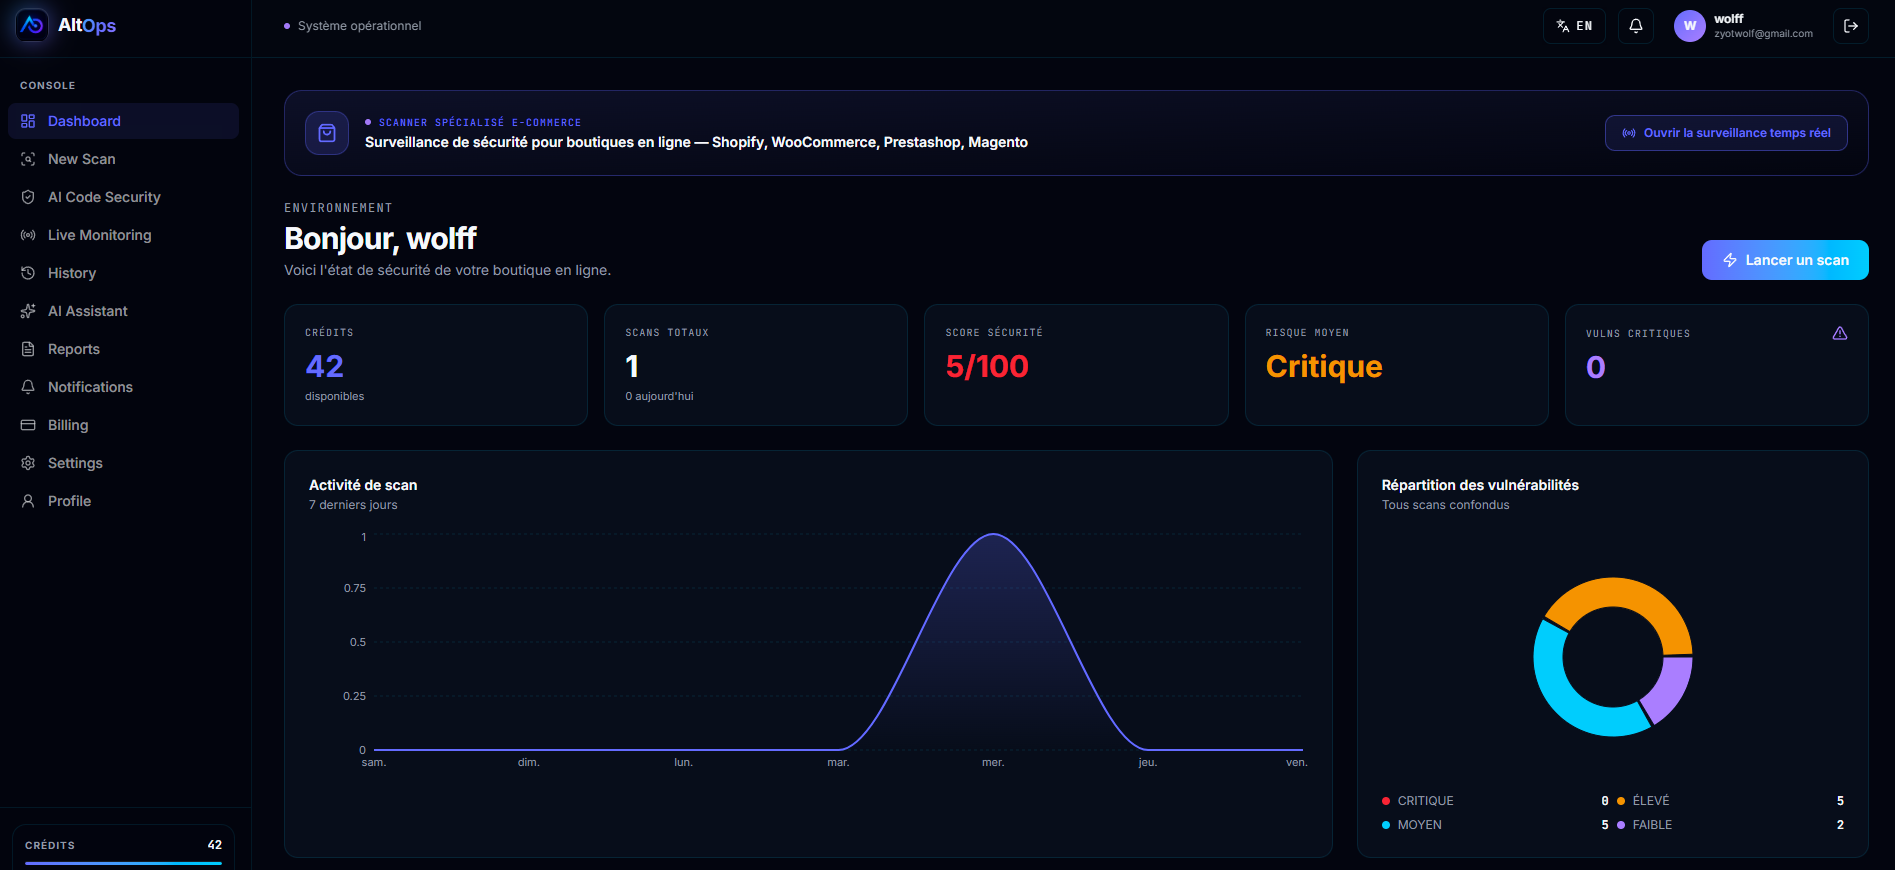This screenshot has height=870, width=1895.
Task: Toggle the CRITIQUE legend entry
Action: [1418, 801]
